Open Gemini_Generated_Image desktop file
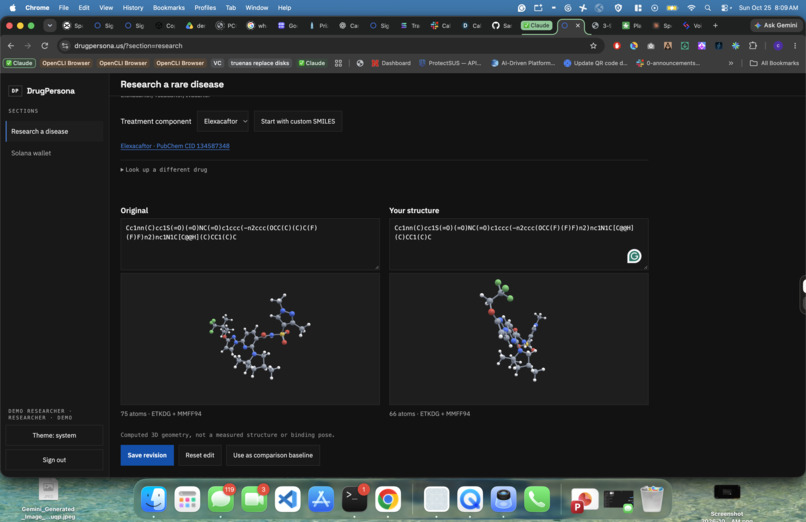This screenshot has width=806, height=522. (x=48, y=499)
